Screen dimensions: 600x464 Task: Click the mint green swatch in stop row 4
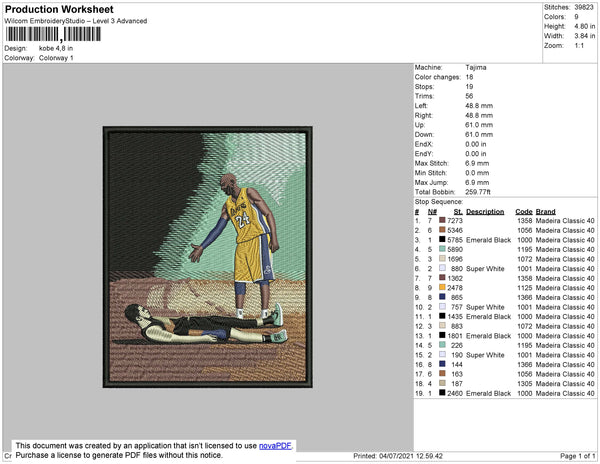click(x=442, y=249)
